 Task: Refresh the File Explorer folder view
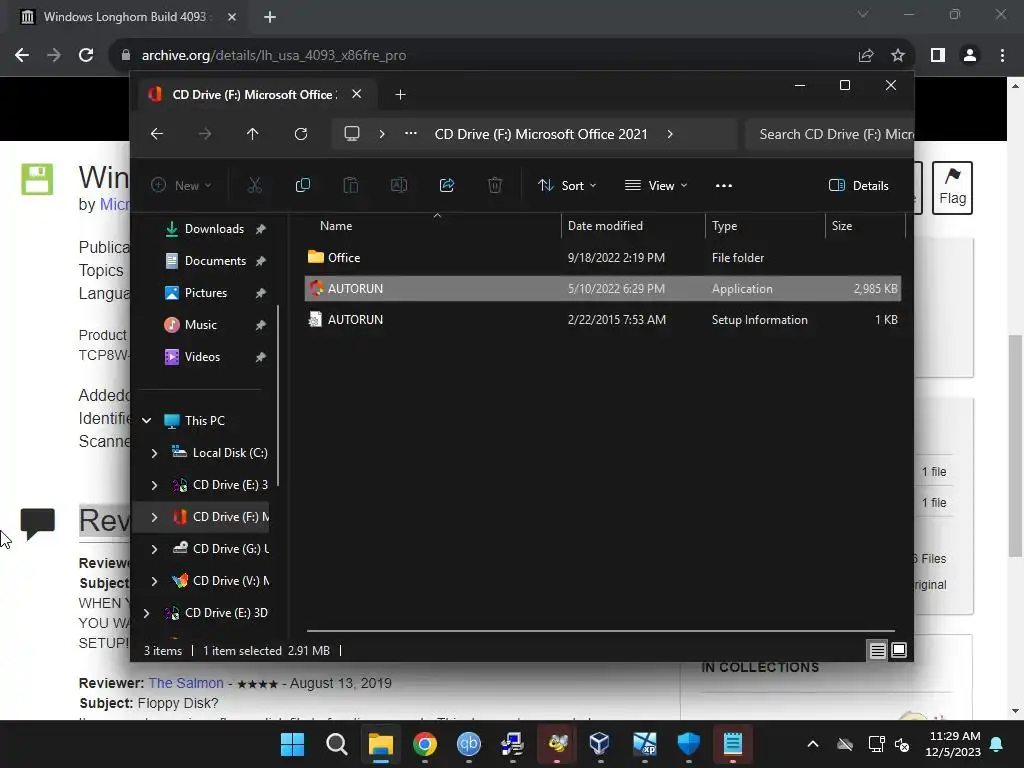pyautogui.click(x=300, y=134)
